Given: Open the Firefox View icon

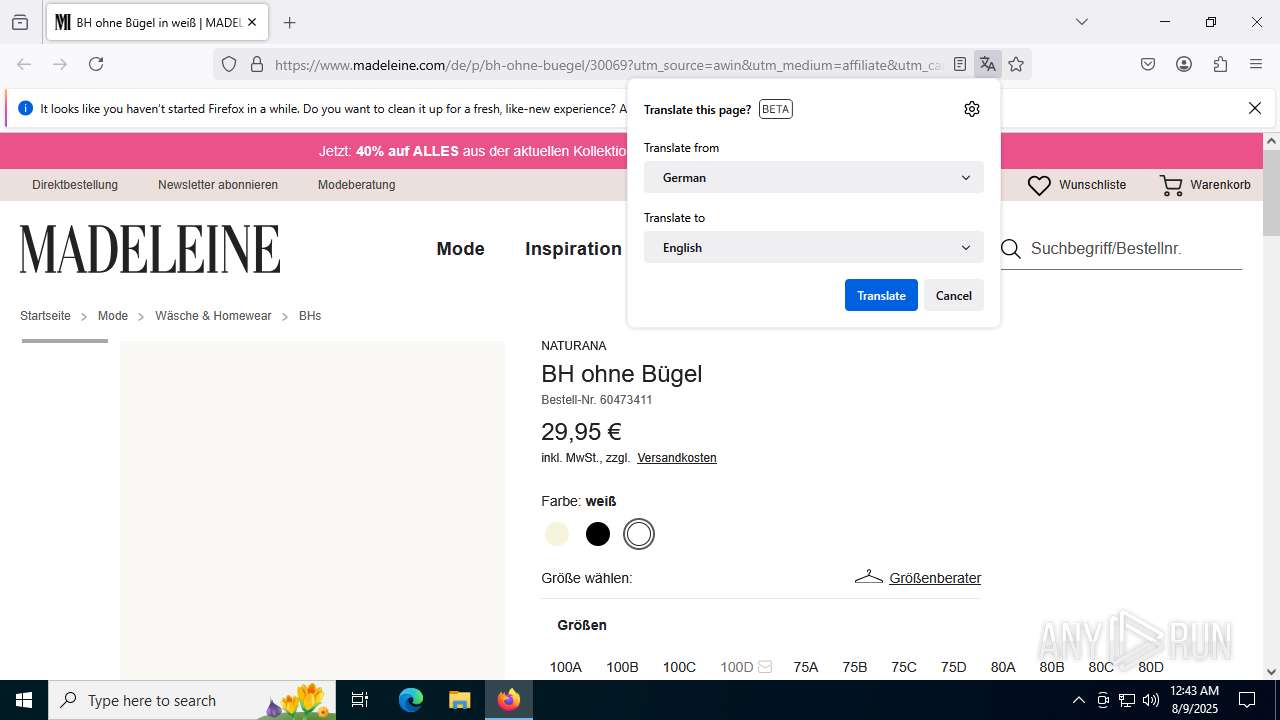Looking at the screenshot, I should [20, 22].
